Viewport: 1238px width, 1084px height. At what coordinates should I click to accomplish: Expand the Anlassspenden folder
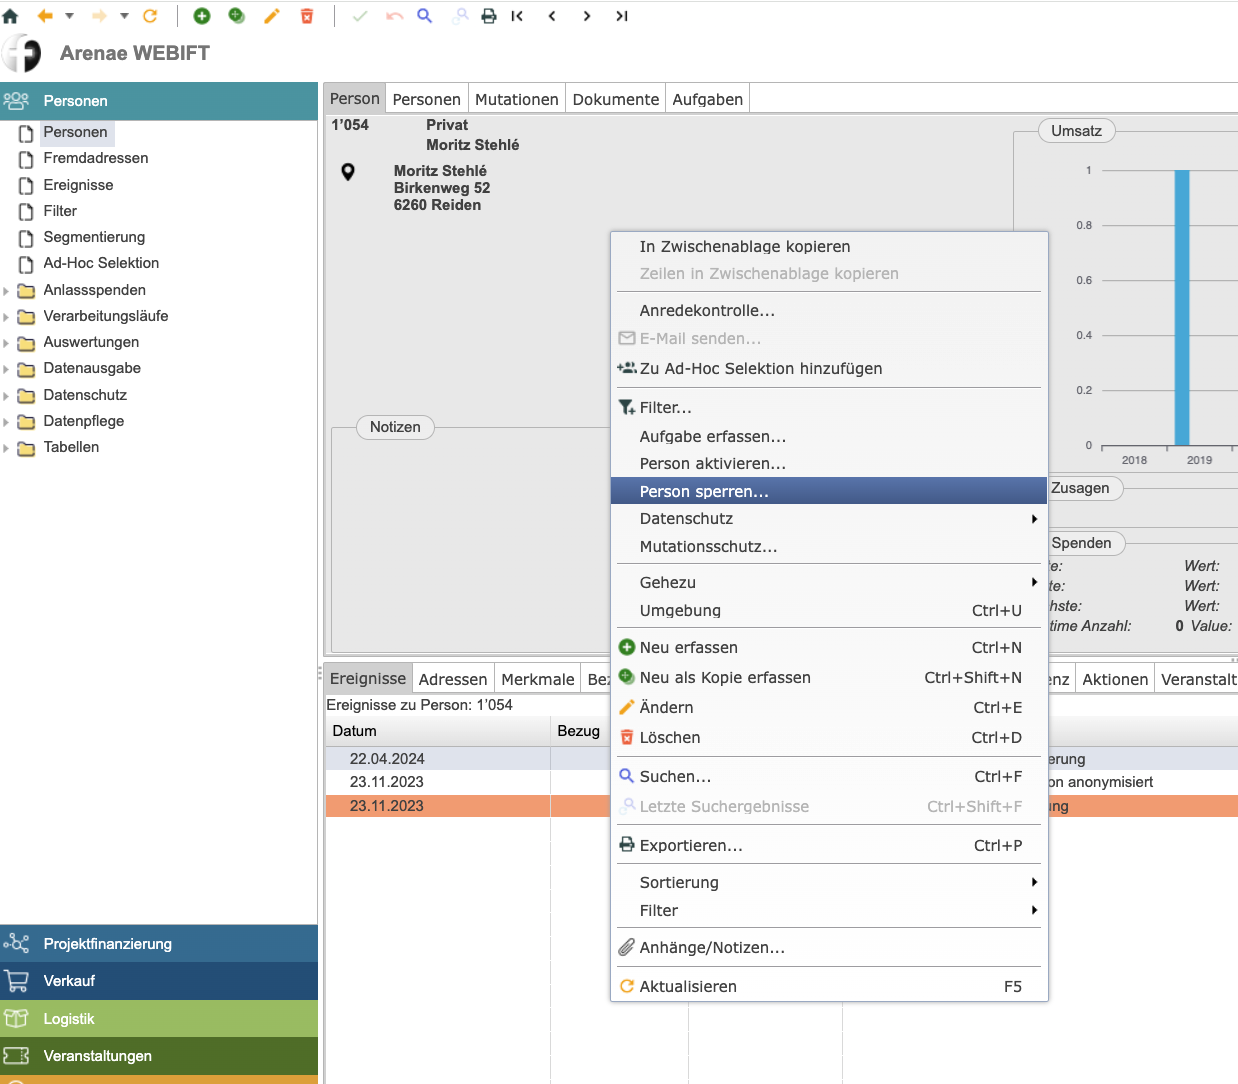pos(6,291)
